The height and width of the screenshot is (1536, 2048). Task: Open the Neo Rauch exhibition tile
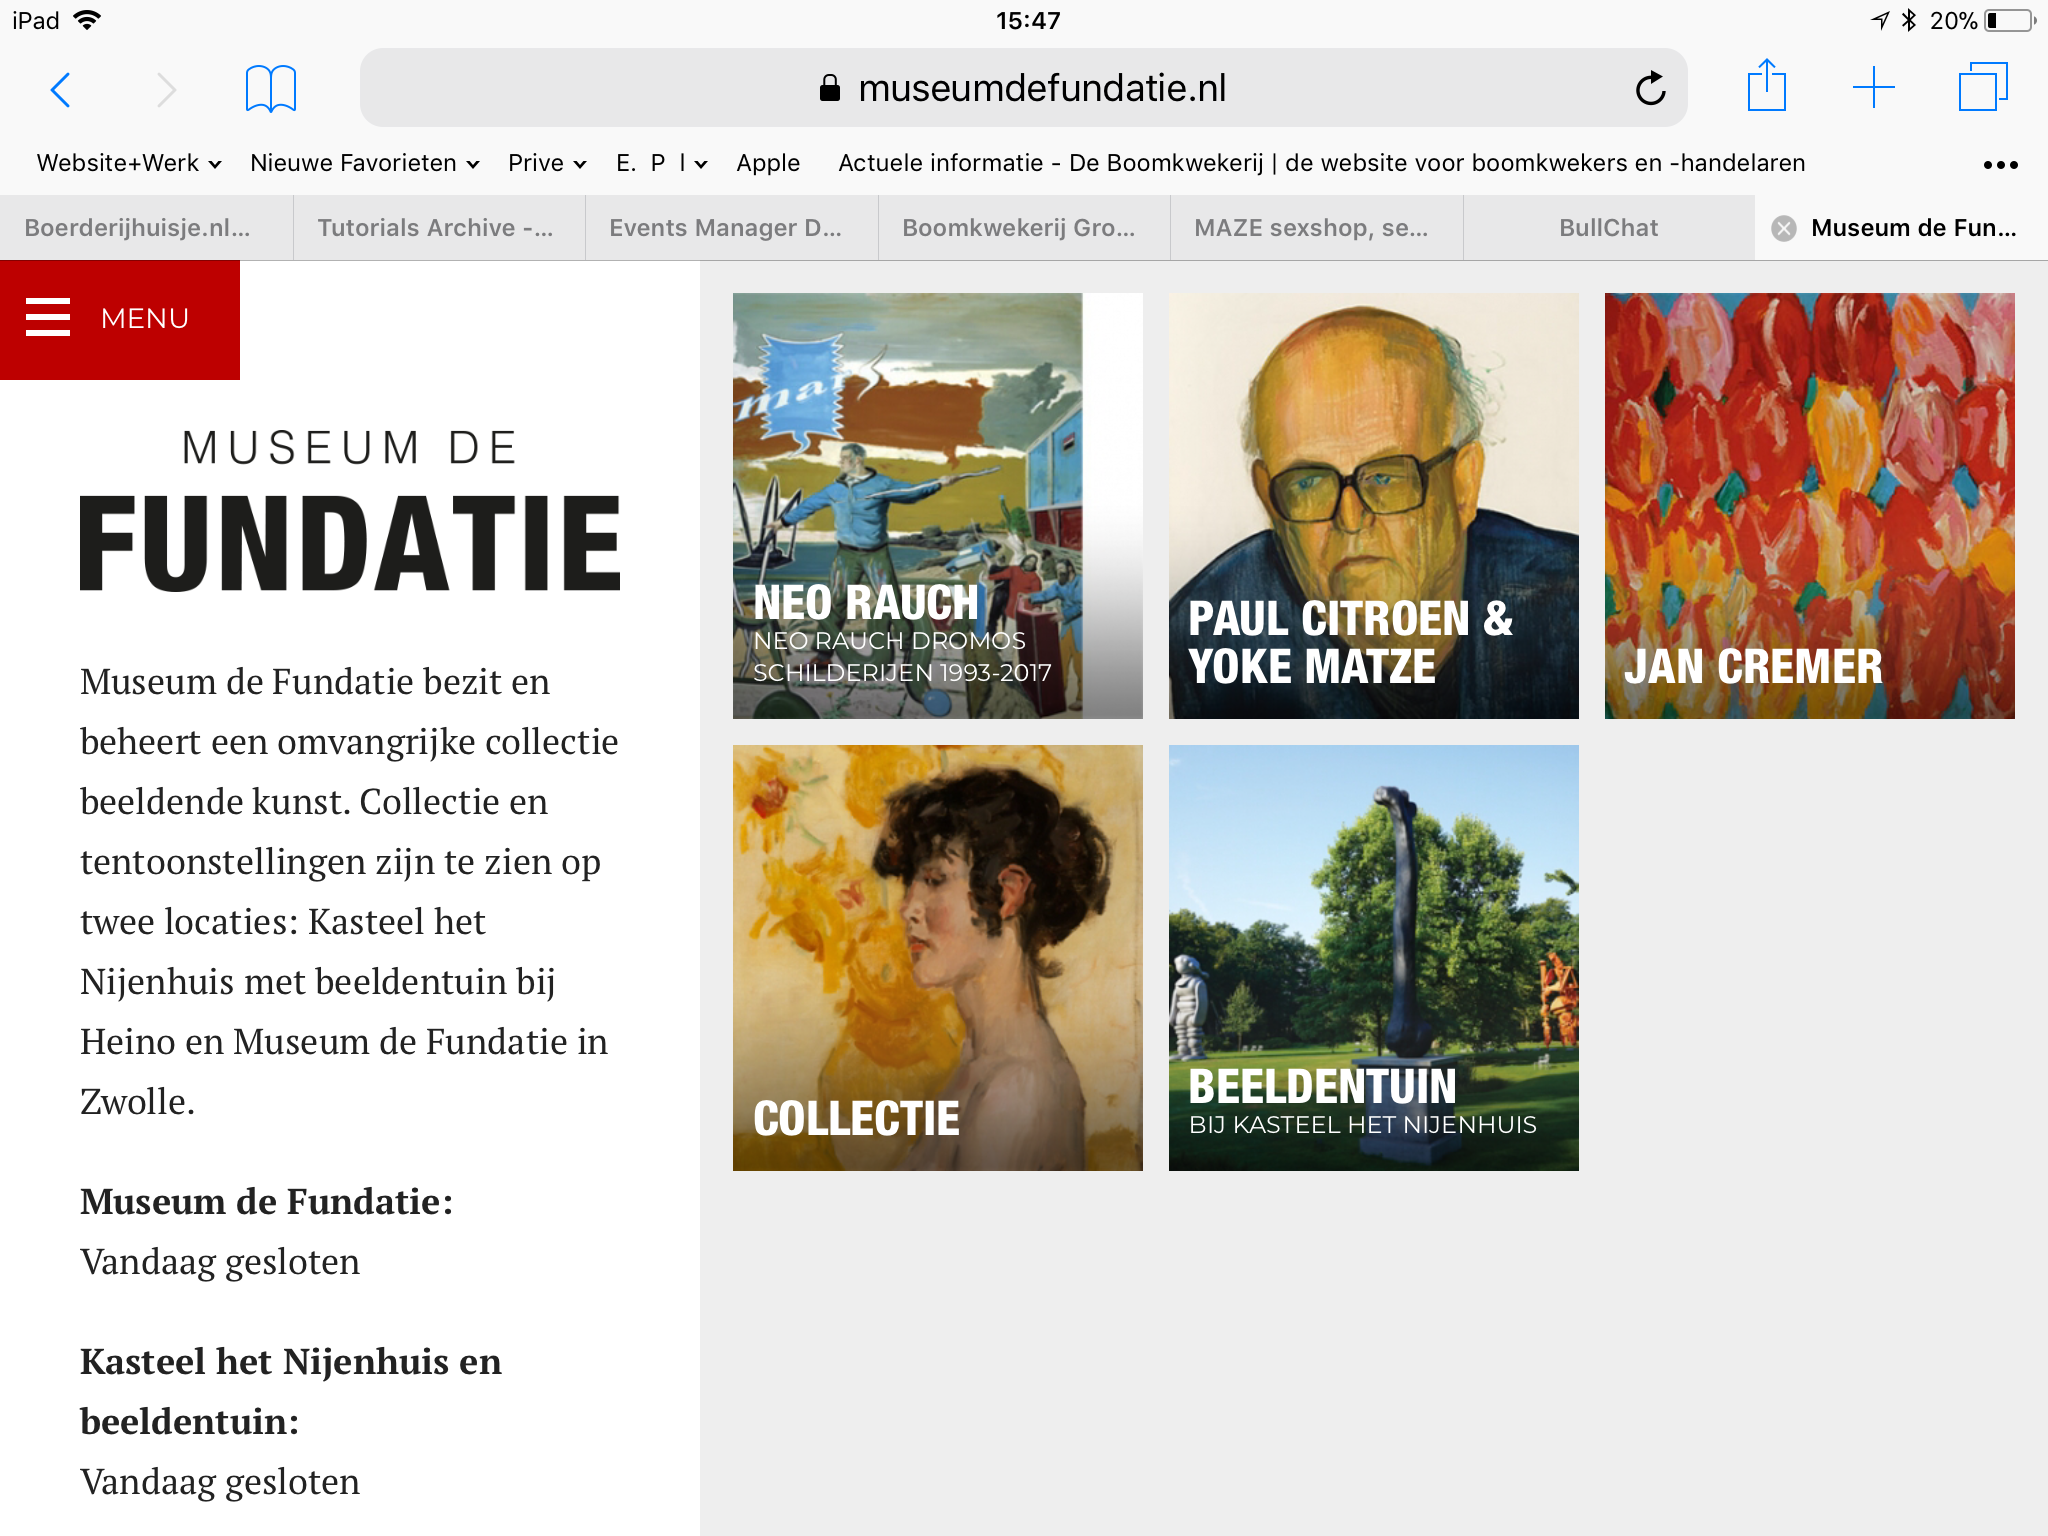click(937, 506)
